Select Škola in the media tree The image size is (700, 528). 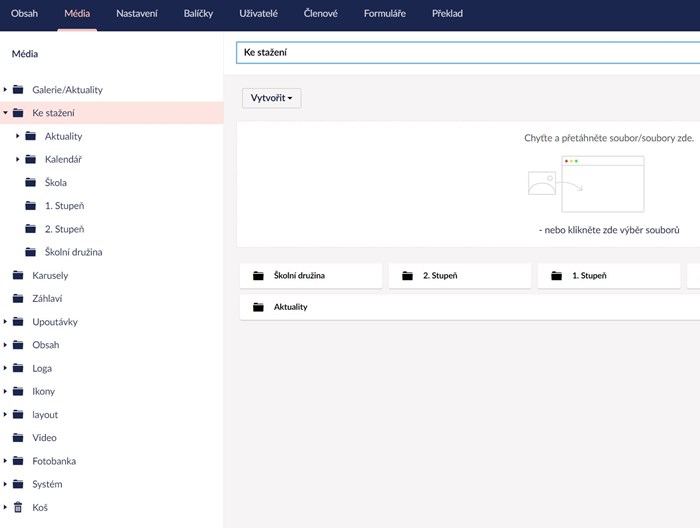[x=56, y=183]
